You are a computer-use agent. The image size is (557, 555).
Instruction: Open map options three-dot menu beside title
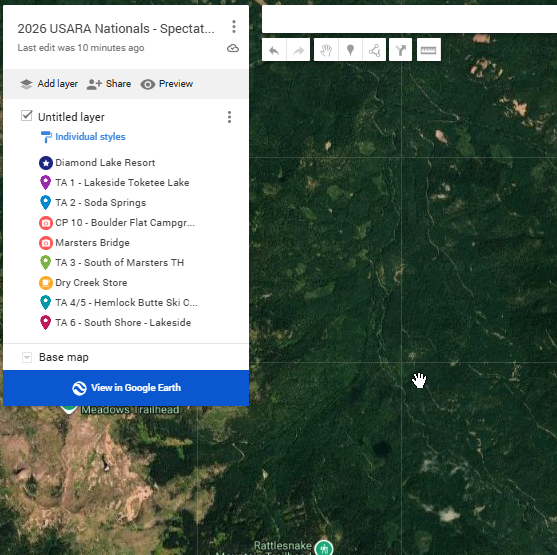[234, 27]
